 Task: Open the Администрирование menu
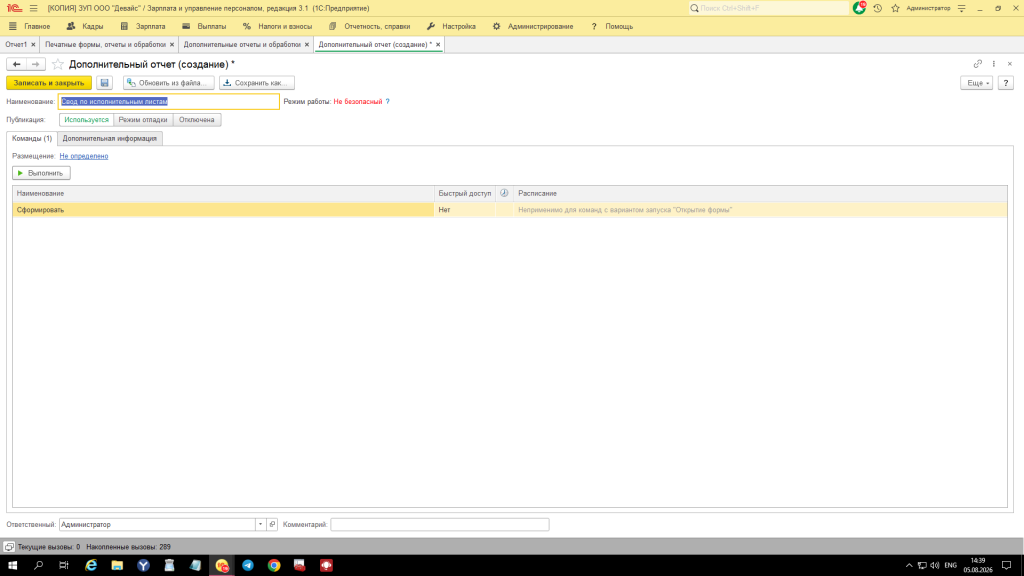click(533, 27)
